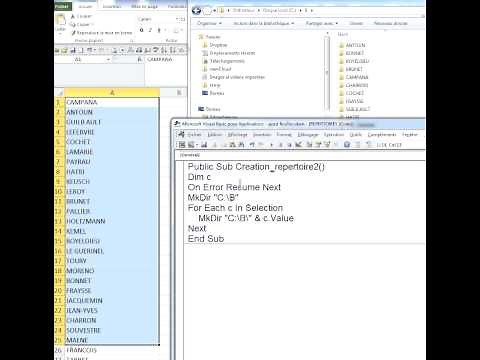Click the Insert UserForm icon in VBA toolbar
Image resolution: width=480 pixels, height=360 pixels.
[191, 144]
